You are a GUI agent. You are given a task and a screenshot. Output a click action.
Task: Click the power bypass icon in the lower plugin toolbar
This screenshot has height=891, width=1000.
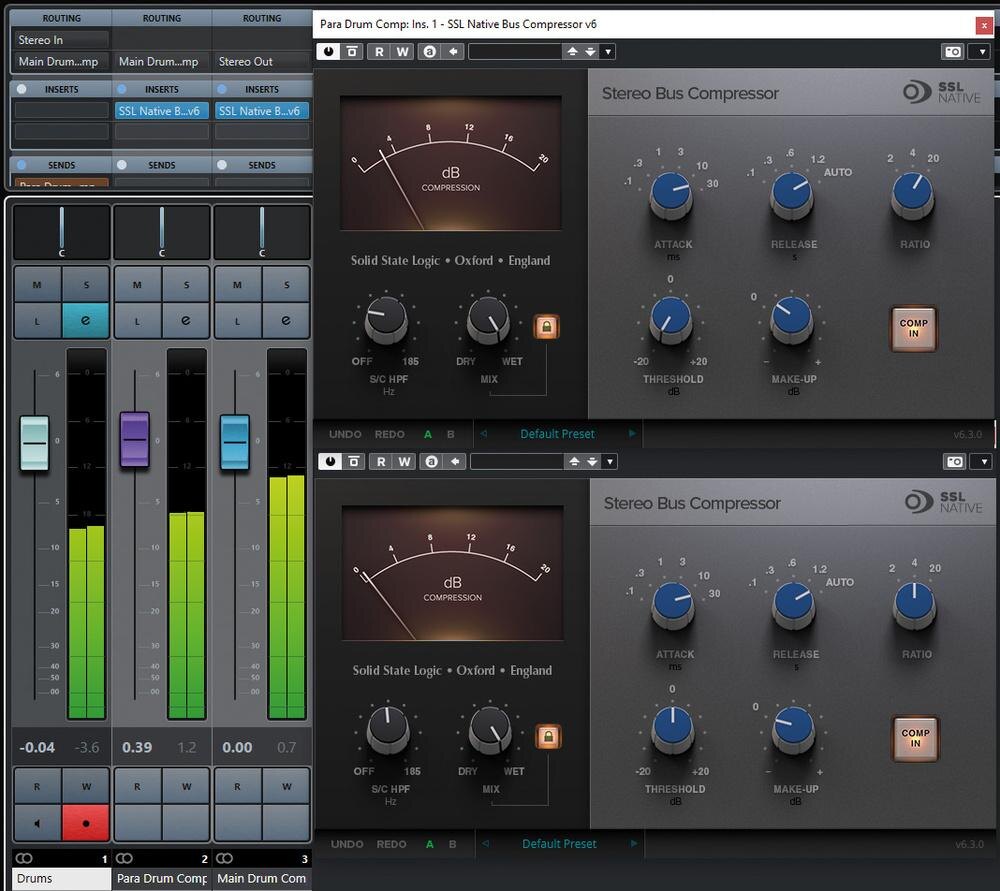click(330, 461)
